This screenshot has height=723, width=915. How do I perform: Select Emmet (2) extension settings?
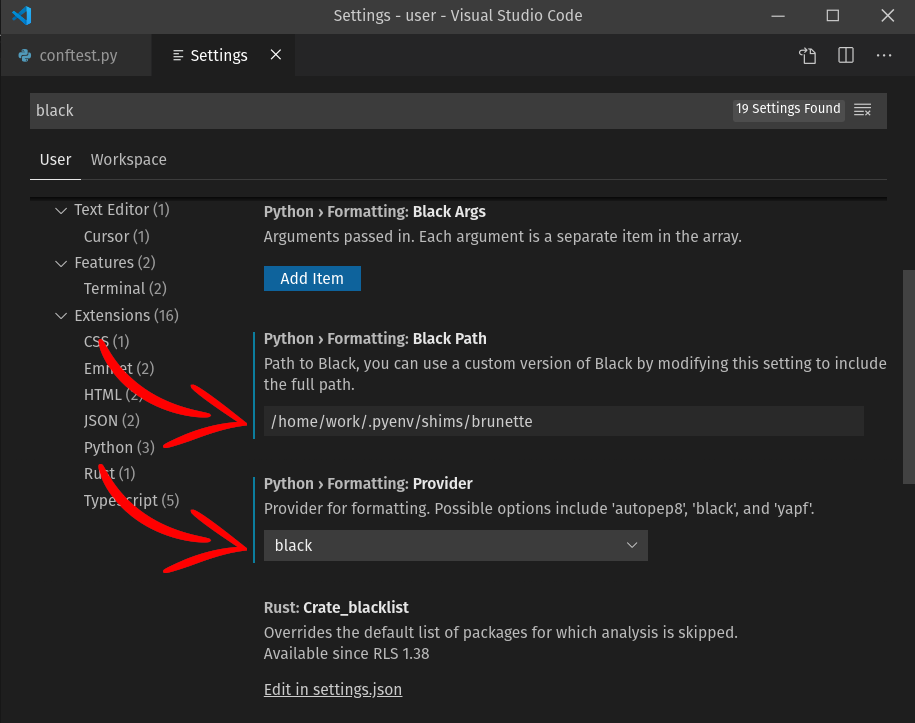coord(119,369)
